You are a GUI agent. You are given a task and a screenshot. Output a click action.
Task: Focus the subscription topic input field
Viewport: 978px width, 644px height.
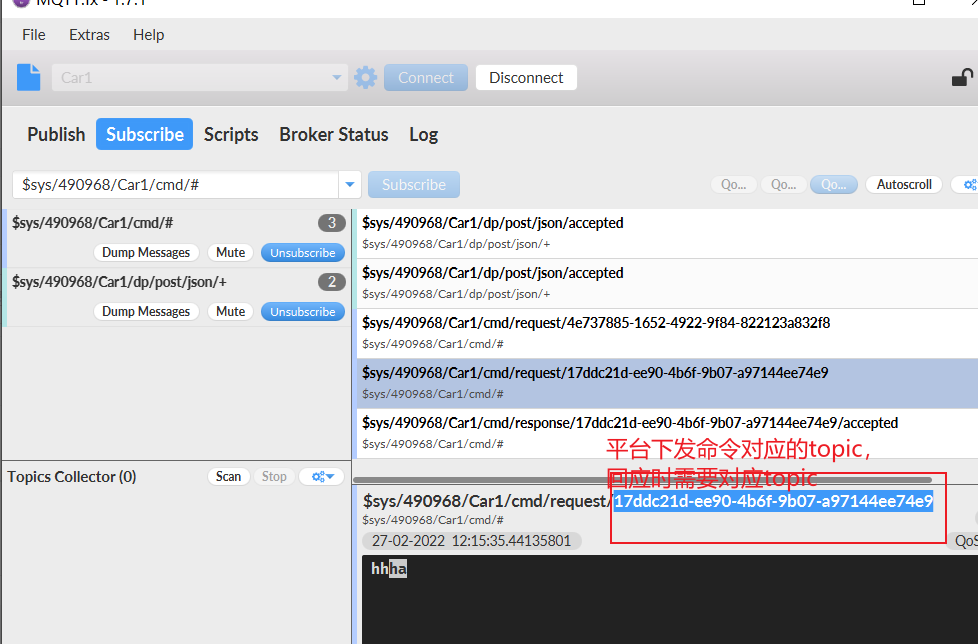click(176, 185)
